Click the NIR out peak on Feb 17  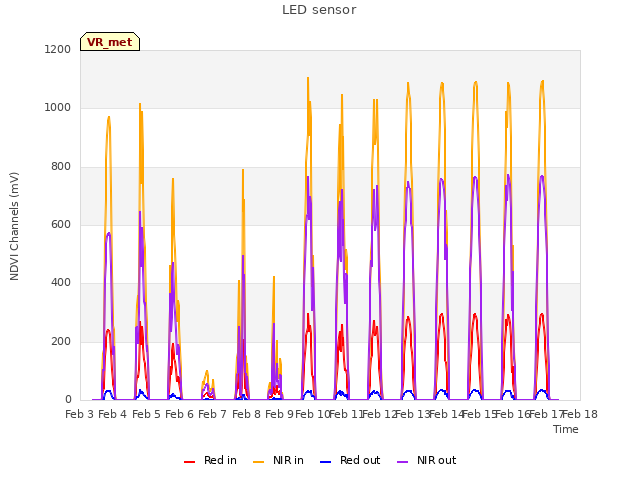pos(542,176)
